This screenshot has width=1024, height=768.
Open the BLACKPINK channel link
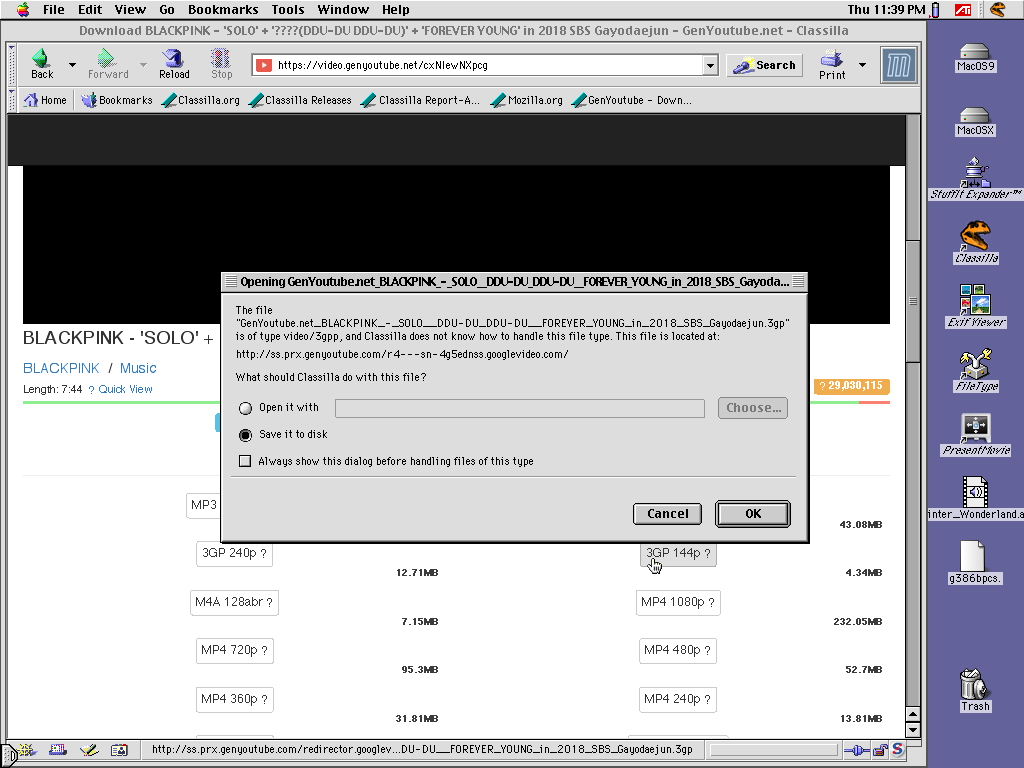(61, 368)
